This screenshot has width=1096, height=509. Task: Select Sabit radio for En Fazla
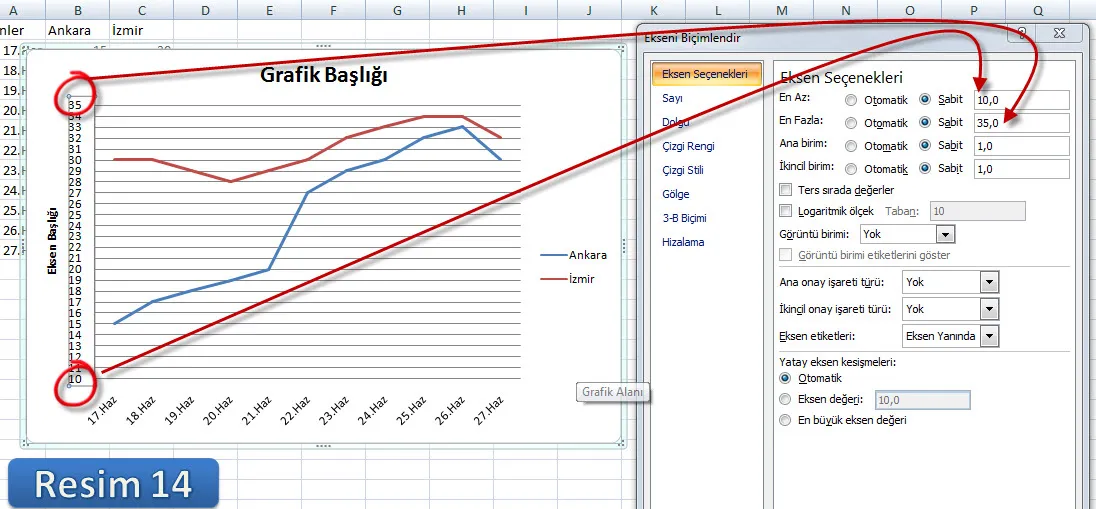(x=925, y=123)
